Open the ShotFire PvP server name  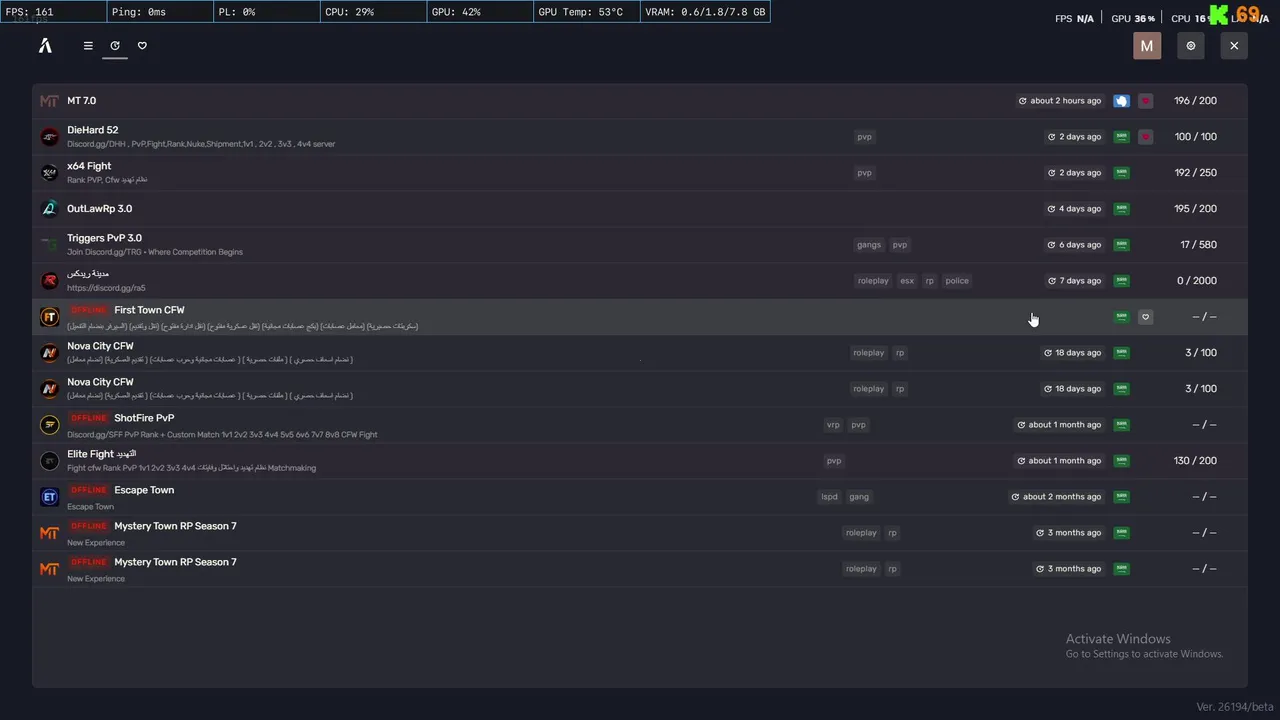point(144,418)
